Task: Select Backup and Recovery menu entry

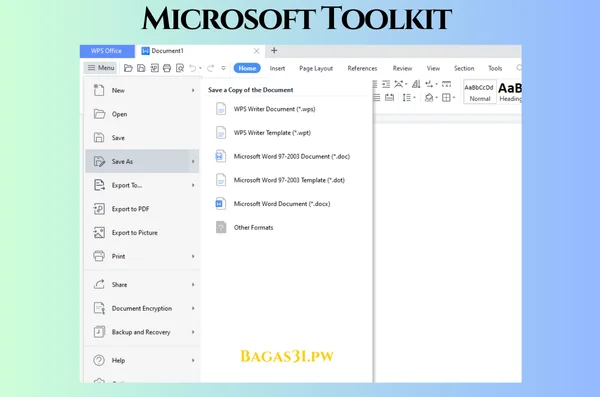Action: point(142,332)
